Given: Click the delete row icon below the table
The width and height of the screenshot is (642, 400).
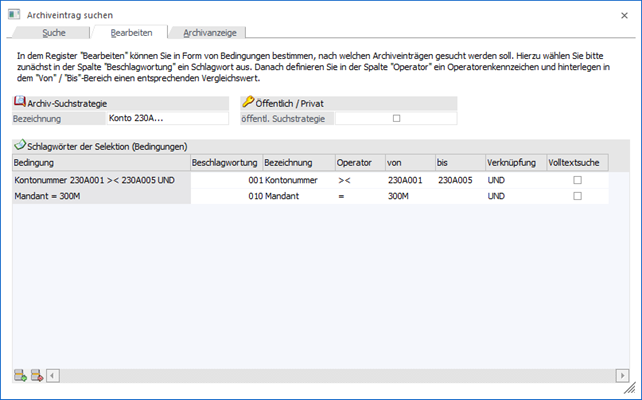Looking at the screenshot, I should pyautogui.click(x=37, y=376).
